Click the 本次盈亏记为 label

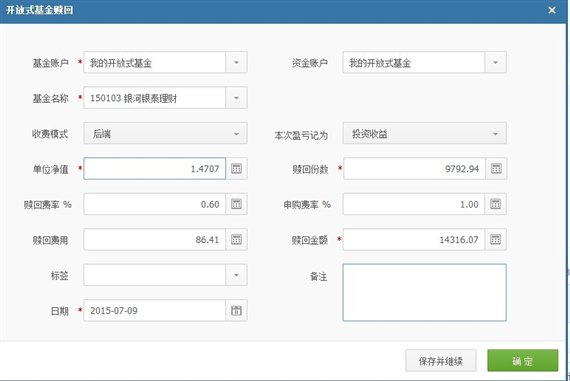tap(301, 135)
